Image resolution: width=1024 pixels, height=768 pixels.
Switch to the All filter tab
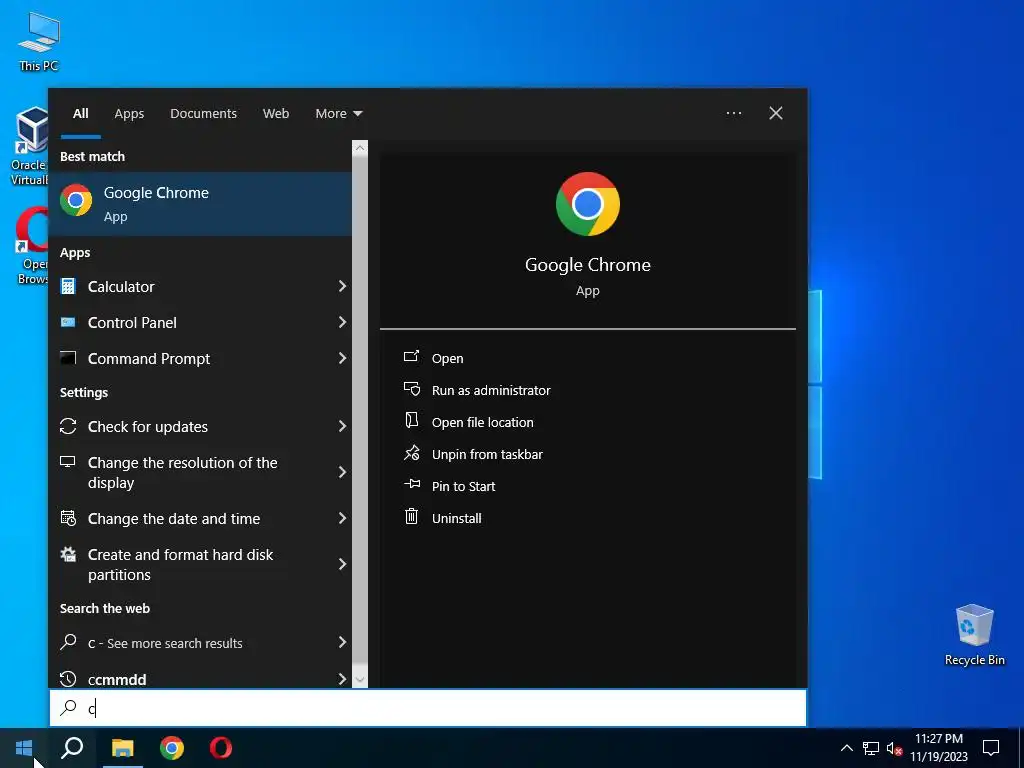click(81, 114)
